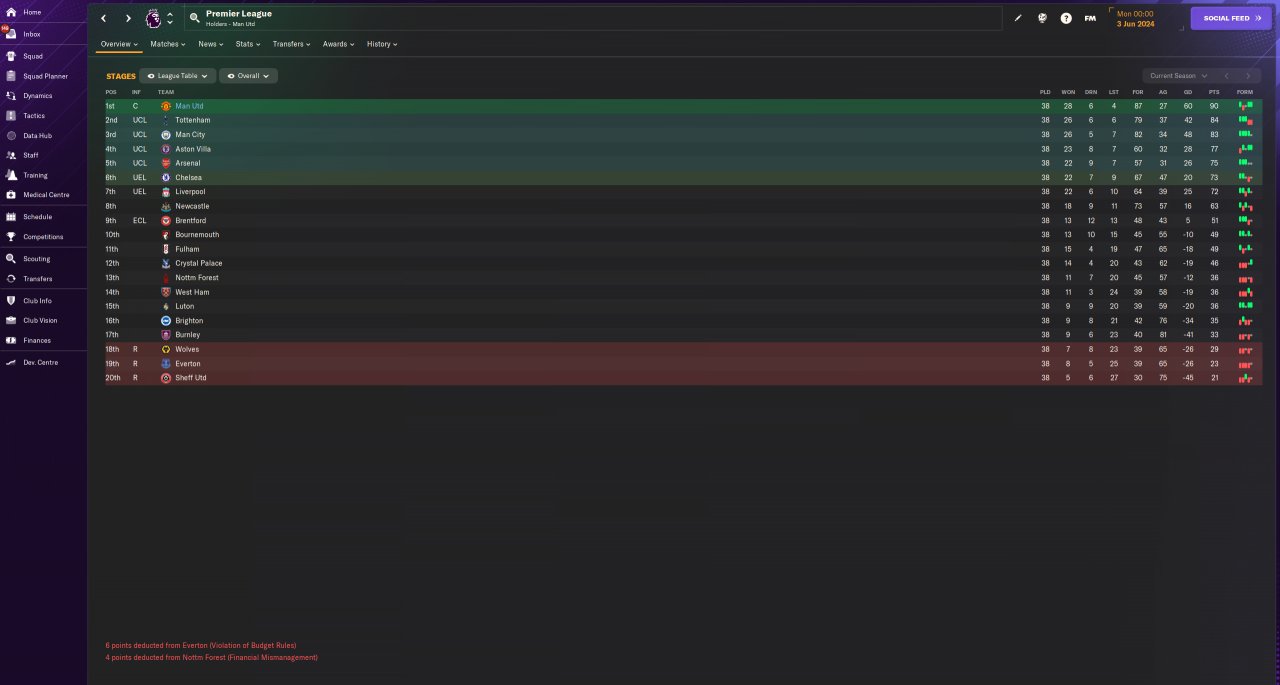Image resolution: width=1280 pixels, height=685 pixels.
Task: Click the pencil edit icon
Action: coord(1018,18)
